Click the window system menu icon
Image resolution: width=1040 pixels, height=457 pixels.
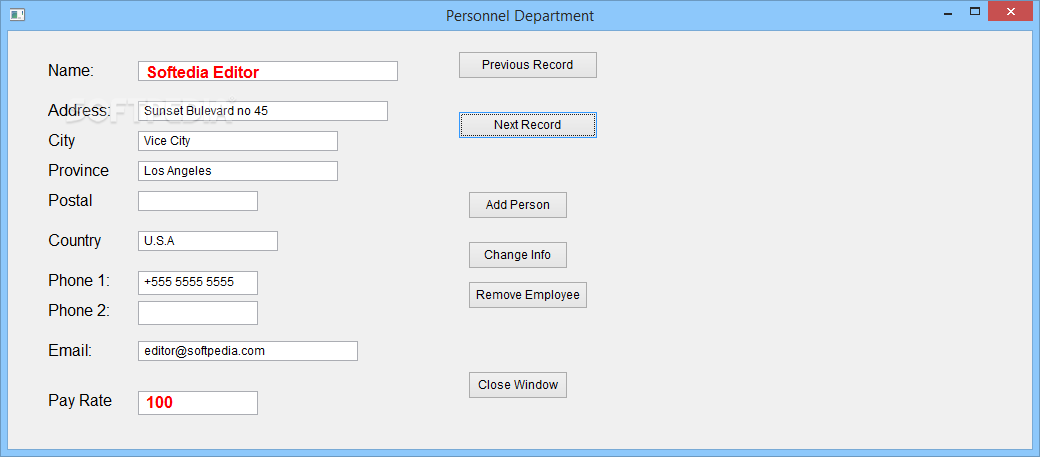(16, 15)
